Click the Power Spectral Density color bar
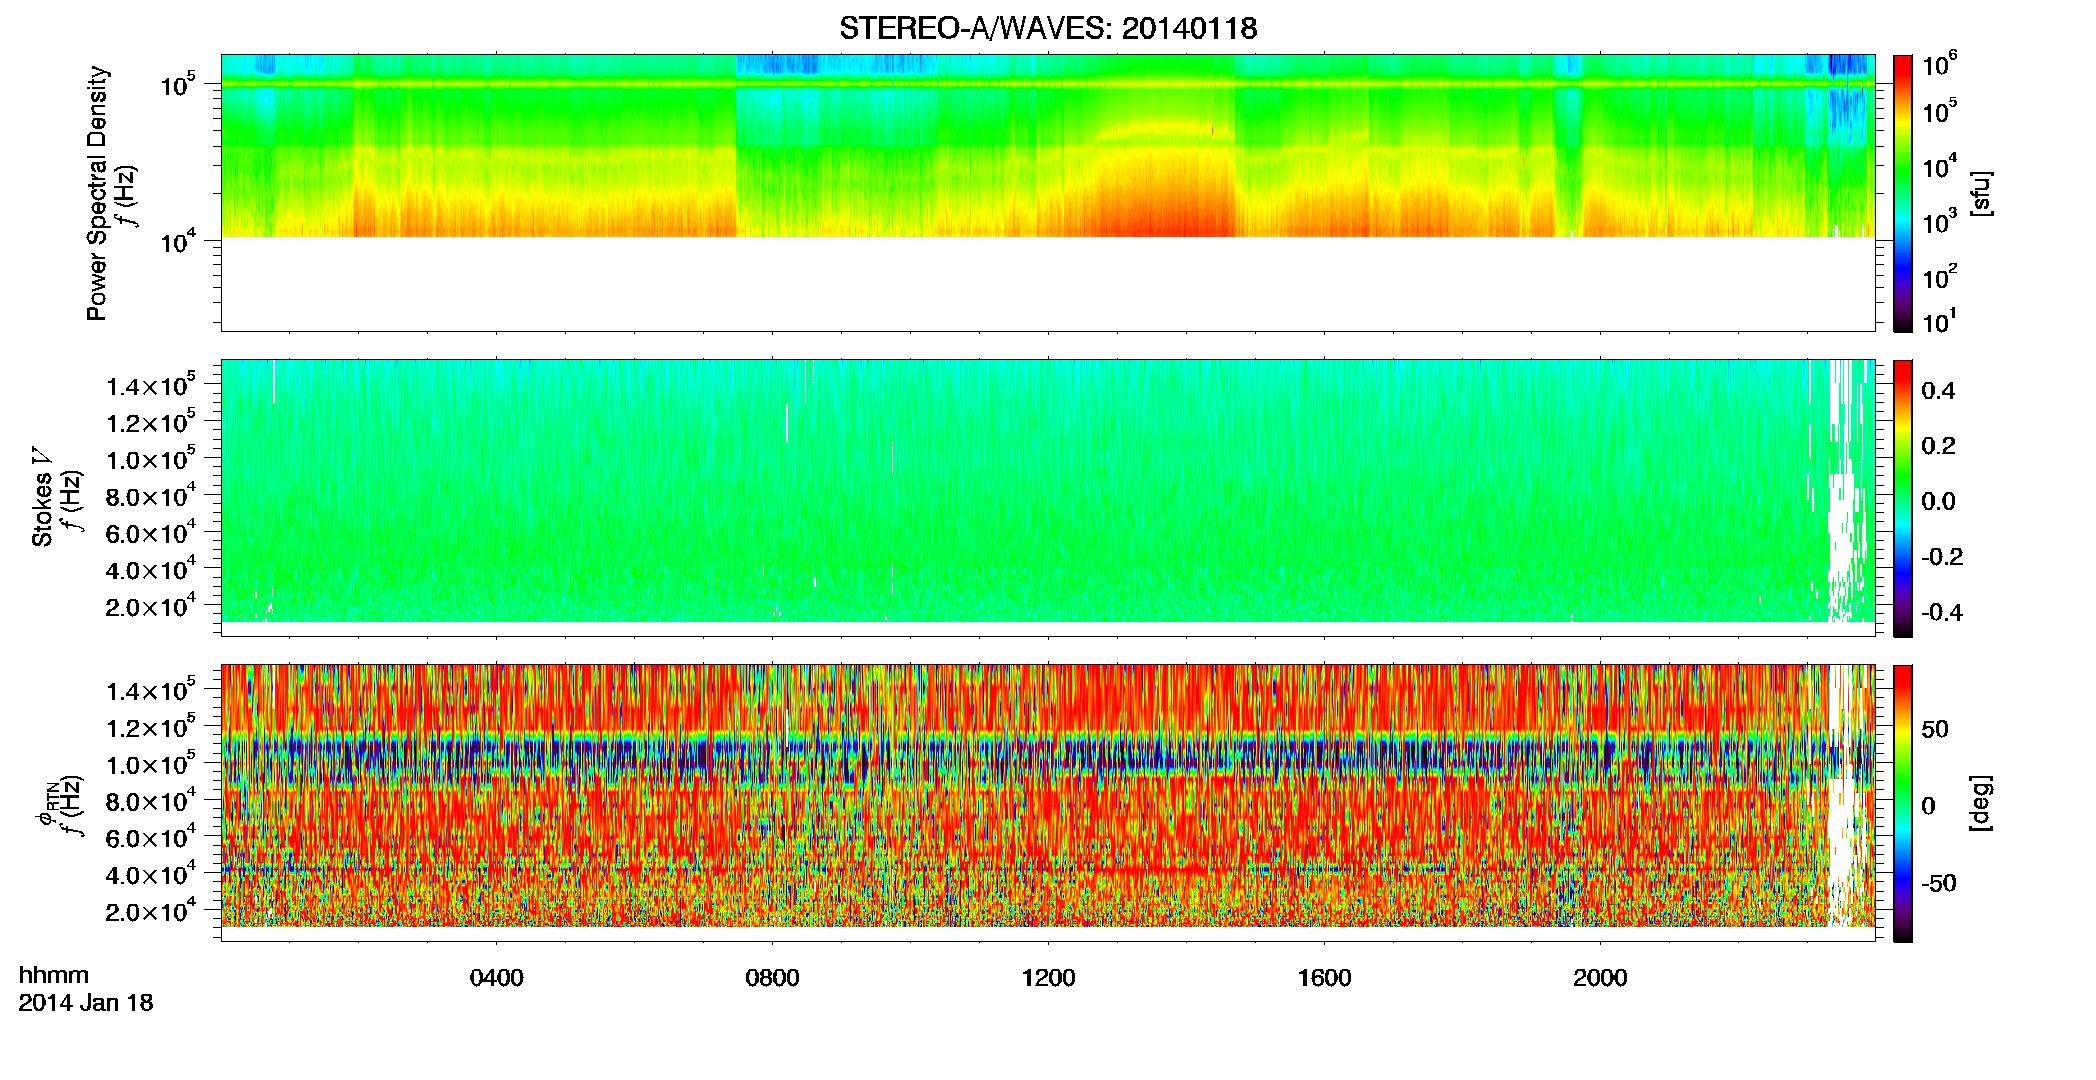2096x1080 pixels. pyautogui.click(x=1903, y=193)
